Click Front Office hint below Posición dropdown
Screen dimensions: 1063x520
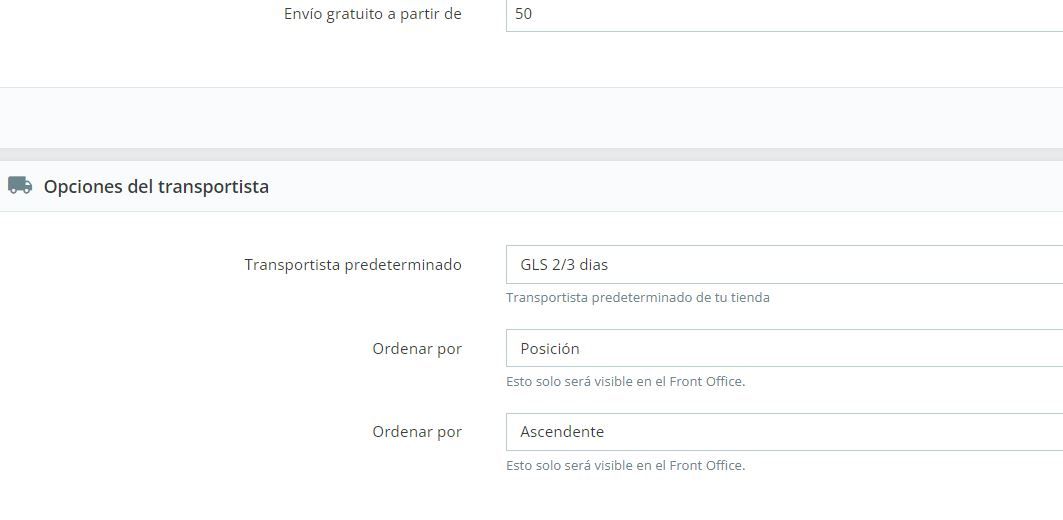click(626, 382)
